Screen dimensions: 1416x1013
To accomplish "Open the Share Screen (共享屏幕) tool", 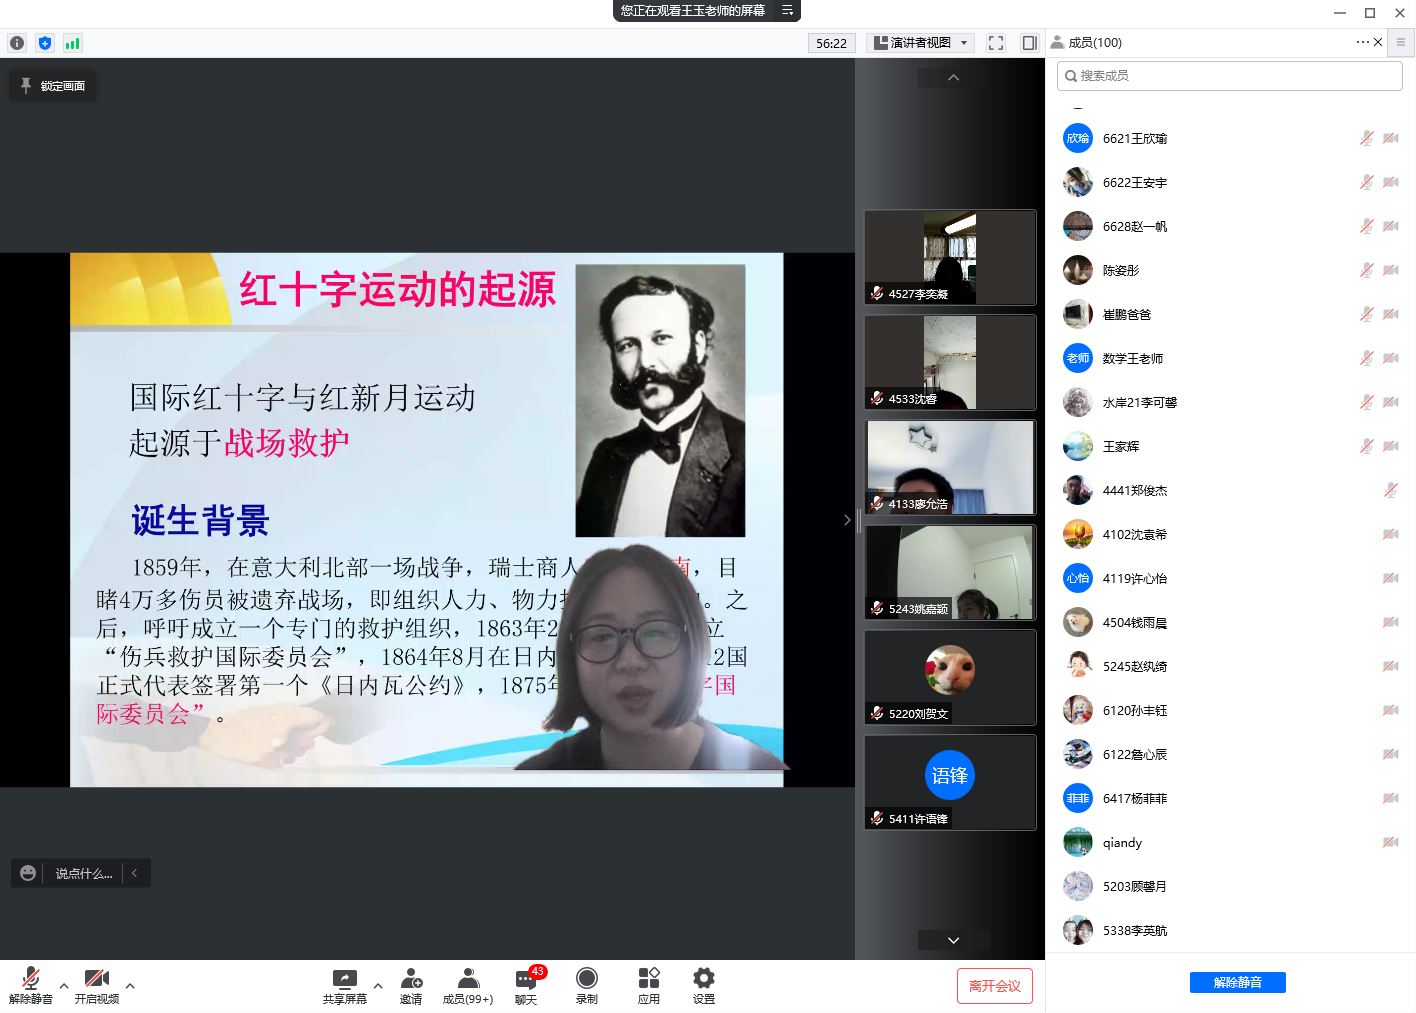I will [x=344, y=984].
